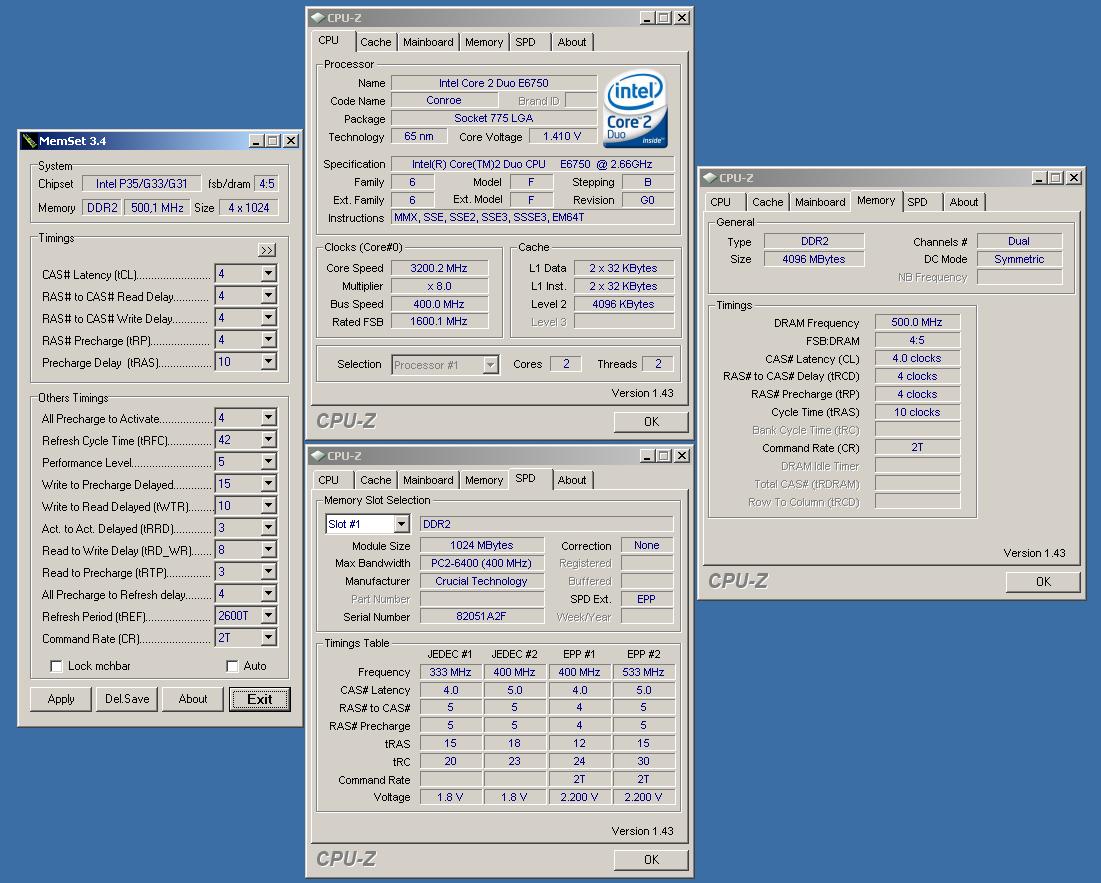Open the RAS# Precharge (tRP) dropdown

tap(268, 340)
